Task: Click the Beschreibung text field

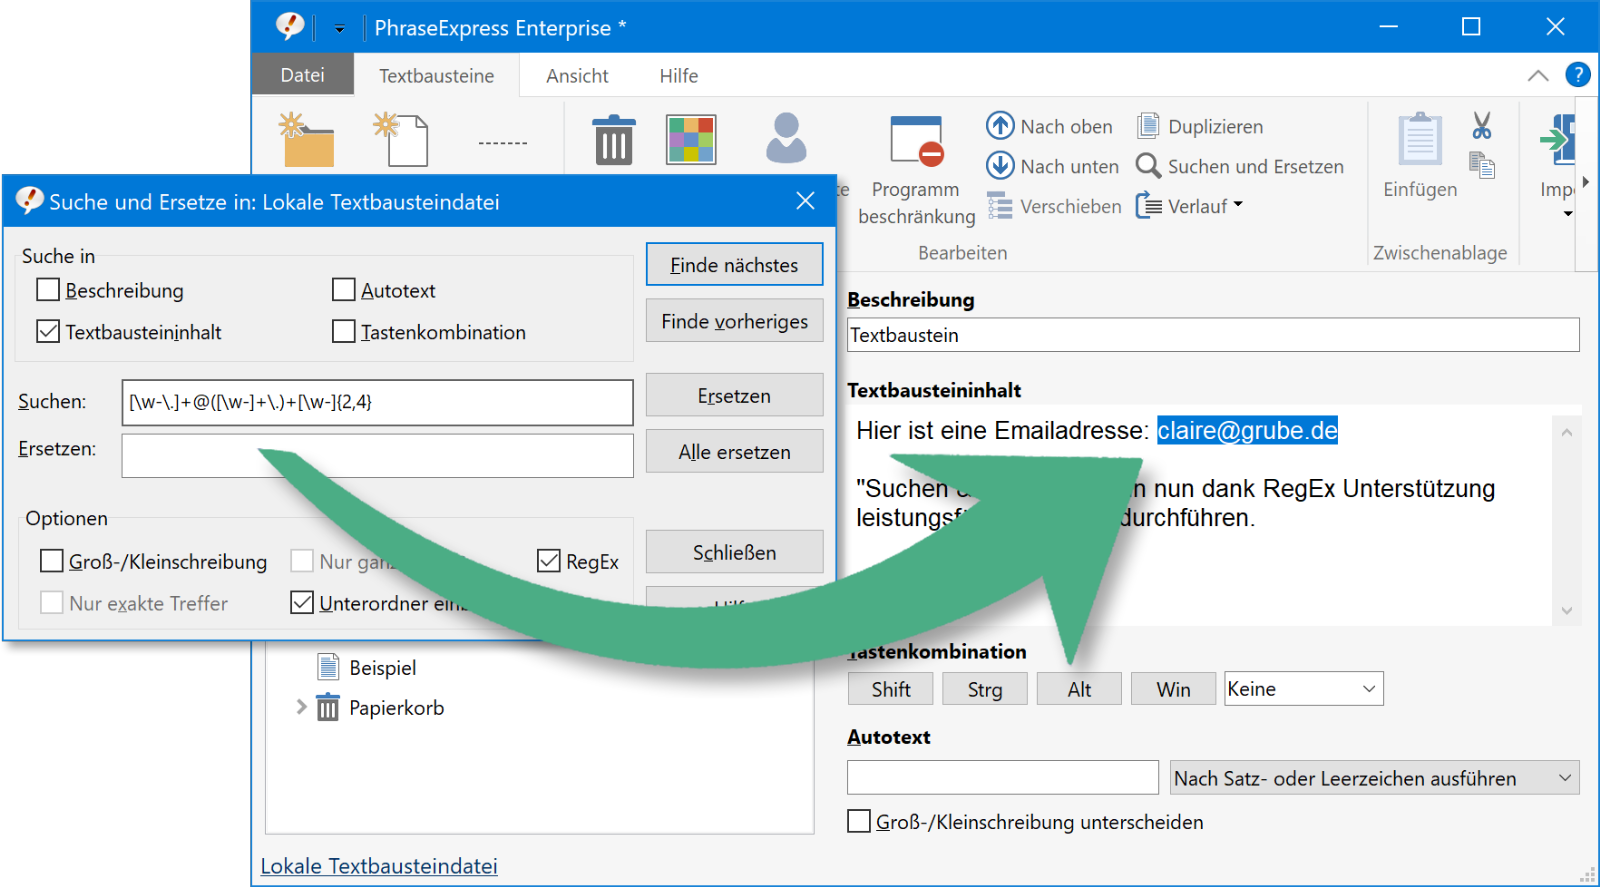Action: [1213, 335]
